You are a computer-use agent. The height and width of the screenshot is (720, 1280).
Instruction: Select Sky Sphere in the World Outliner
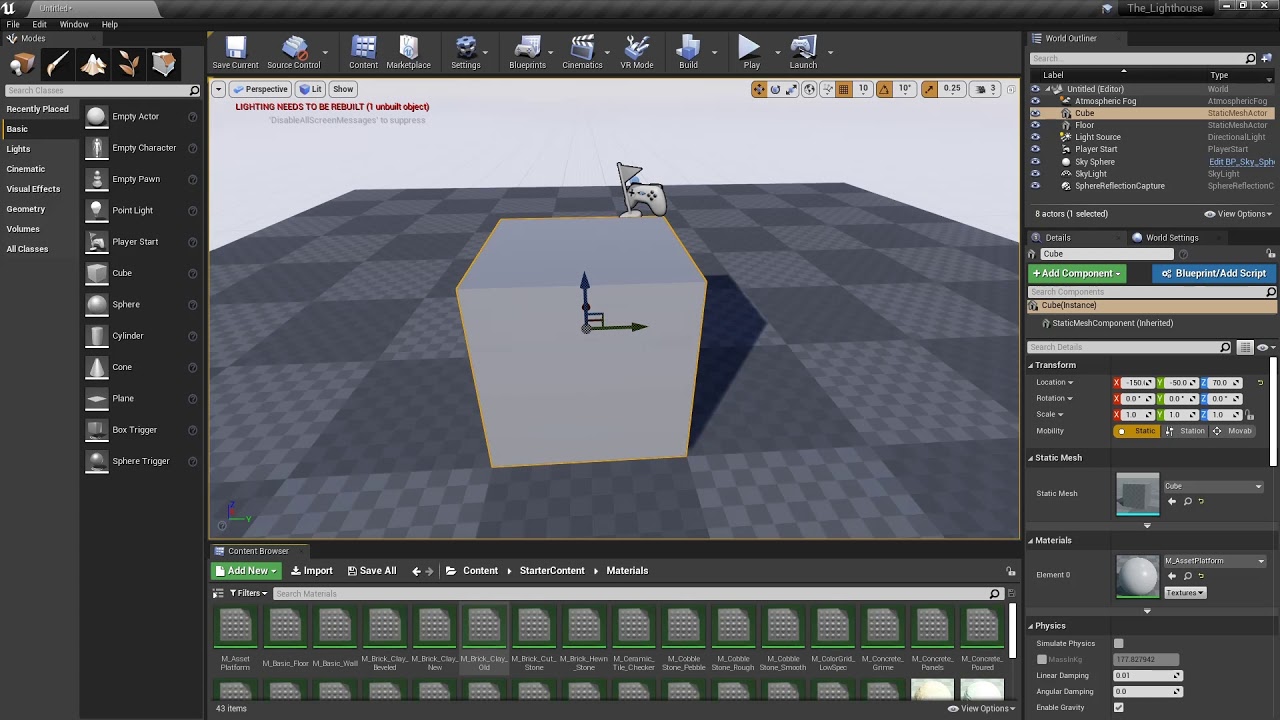tap(1095, 162)
